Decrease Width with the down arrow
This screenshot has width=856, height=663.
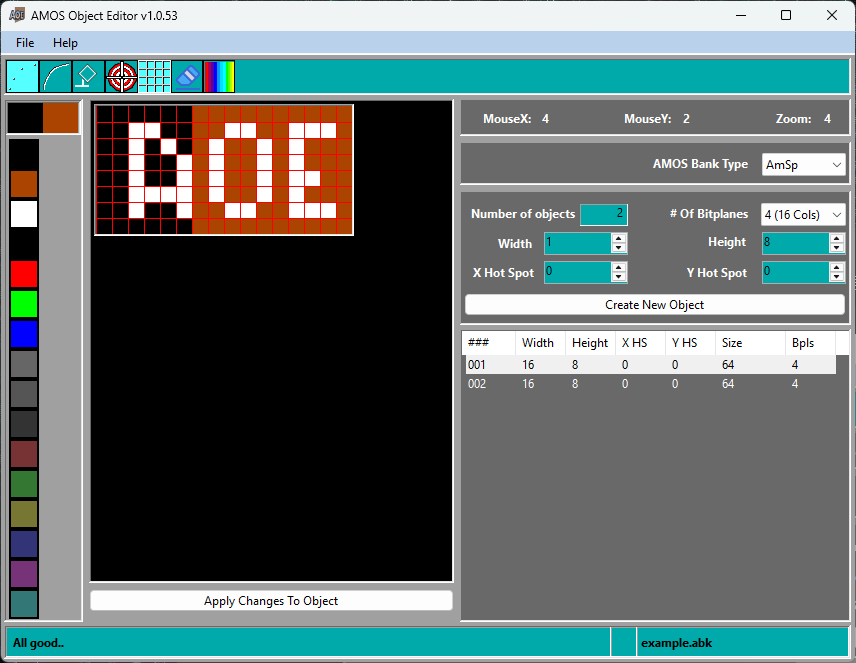(x=619, y=248)
